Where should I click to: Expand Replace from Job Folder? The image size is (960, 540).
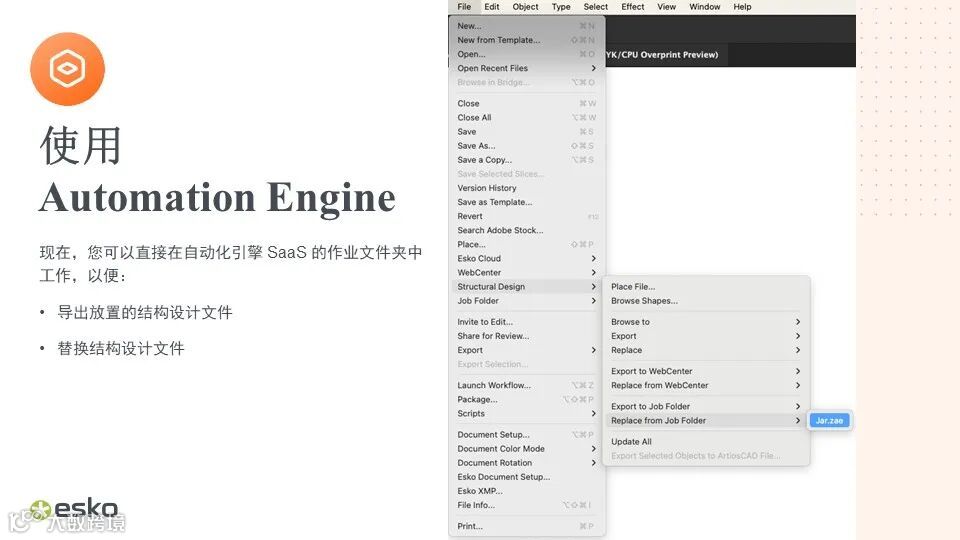point(706,421)
